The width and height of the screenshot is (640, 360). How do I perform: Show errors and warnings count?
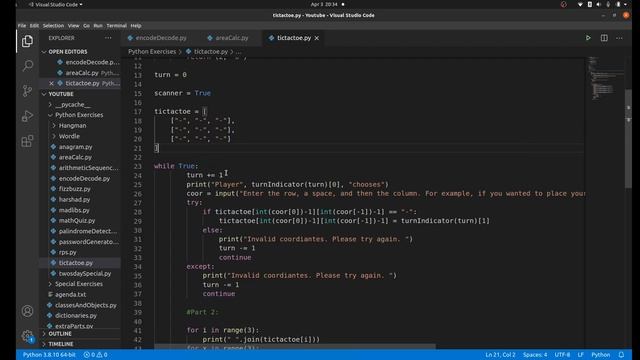click(95, 355)
